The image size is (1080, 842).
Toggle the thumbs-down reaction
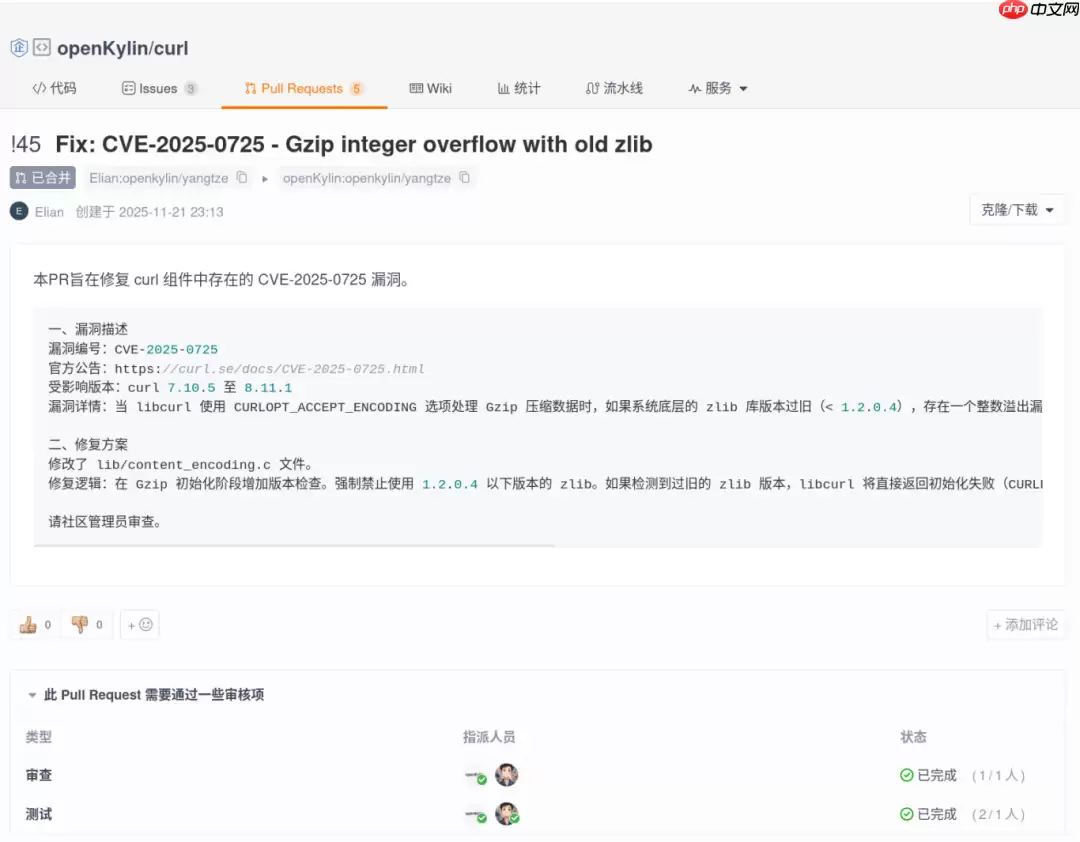pos(87,624)
